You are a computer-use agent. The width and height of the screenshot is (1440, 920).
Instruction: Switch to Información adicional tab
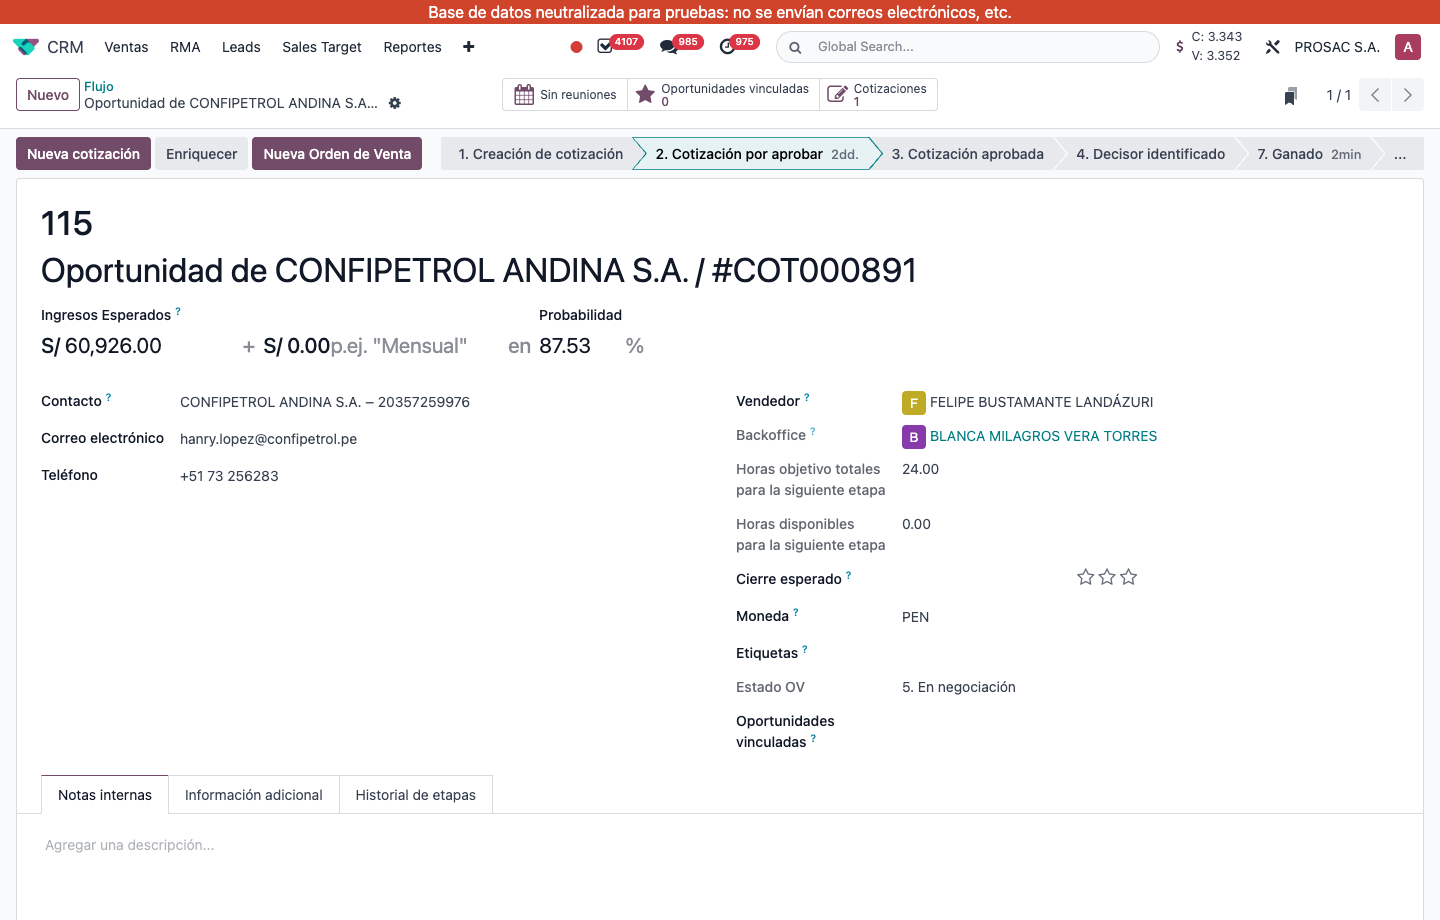[x=254, y=795]
